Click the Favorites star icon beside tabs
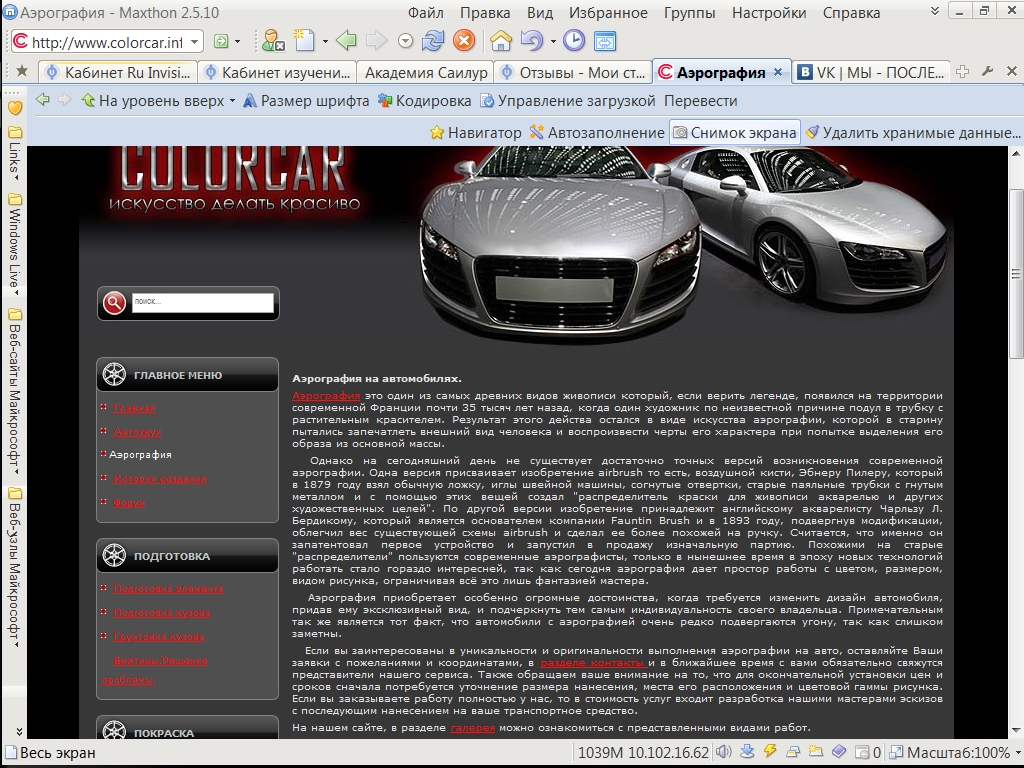Viewport: 1024px width, 768px height. [x=22, y=72]
